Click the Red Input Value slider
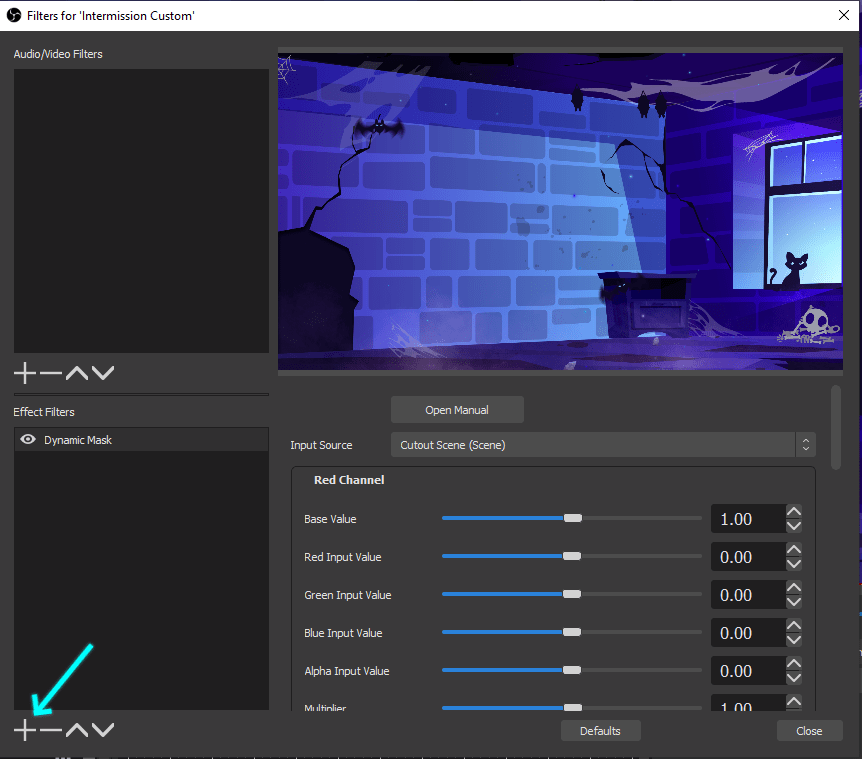Image resolution: width=862 pixels, height=759 pixels. click(x=572, y=556)
